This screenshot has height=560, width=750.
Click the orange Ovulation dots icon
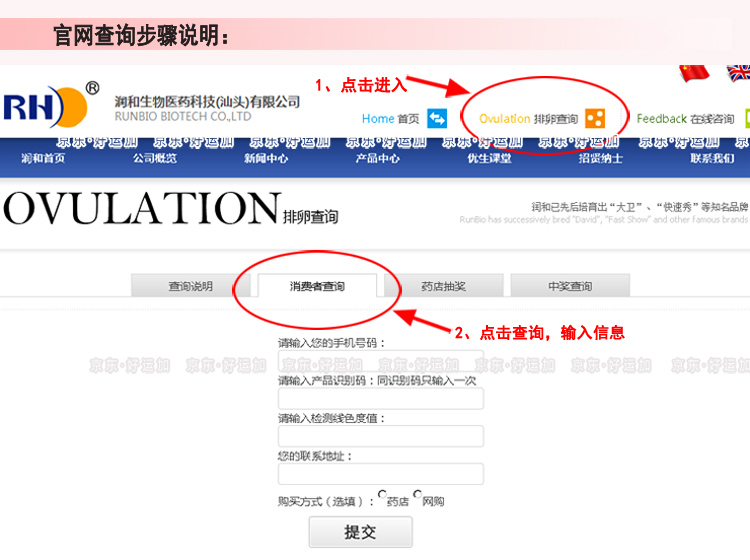point(595,118)
